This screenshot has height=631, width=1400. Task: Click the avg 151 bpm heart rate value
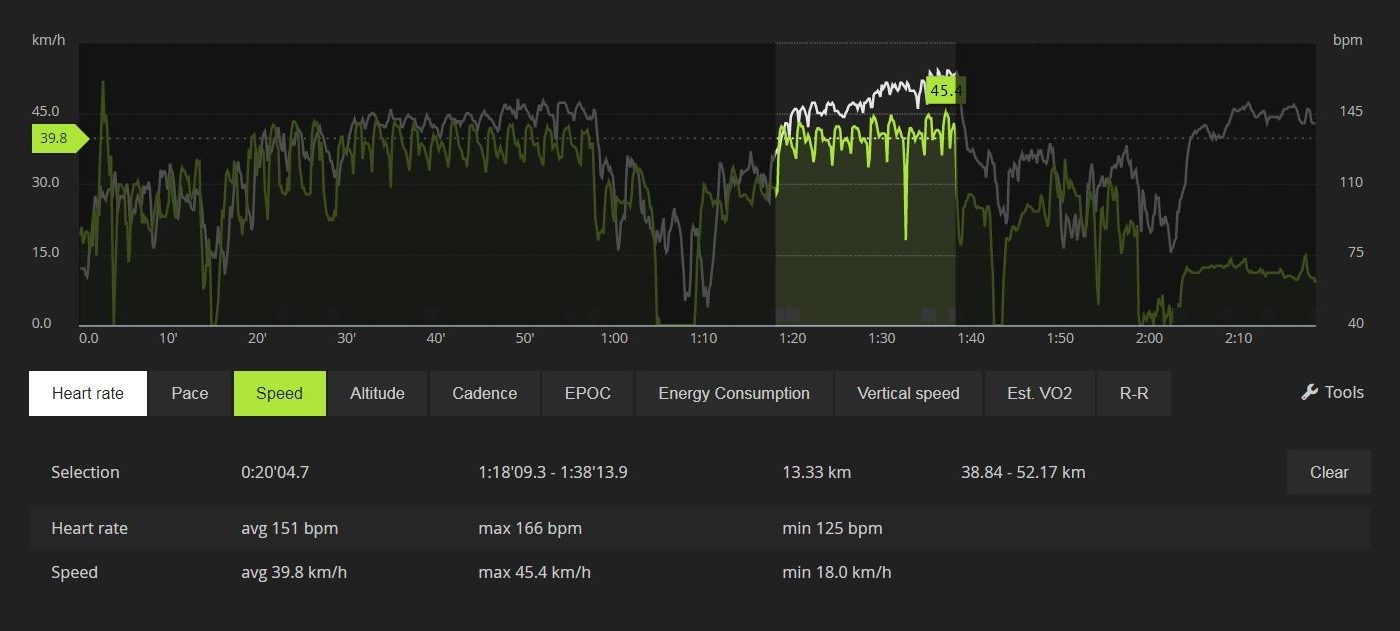click(282, 529)
